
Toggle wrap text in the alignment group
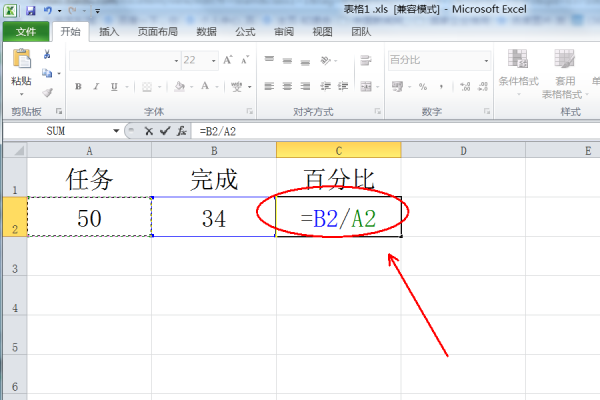[366, 60]
